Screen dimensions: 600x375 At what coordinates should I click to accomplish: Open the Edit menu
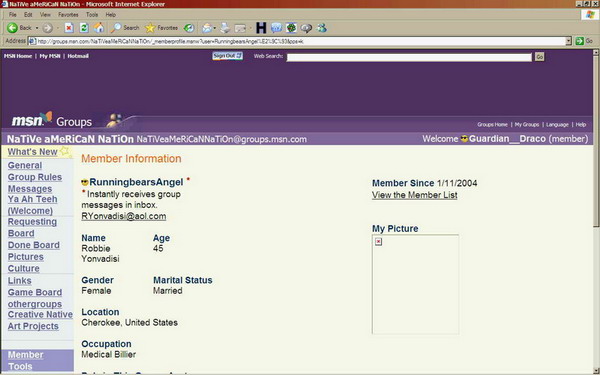tap(28, 15)
